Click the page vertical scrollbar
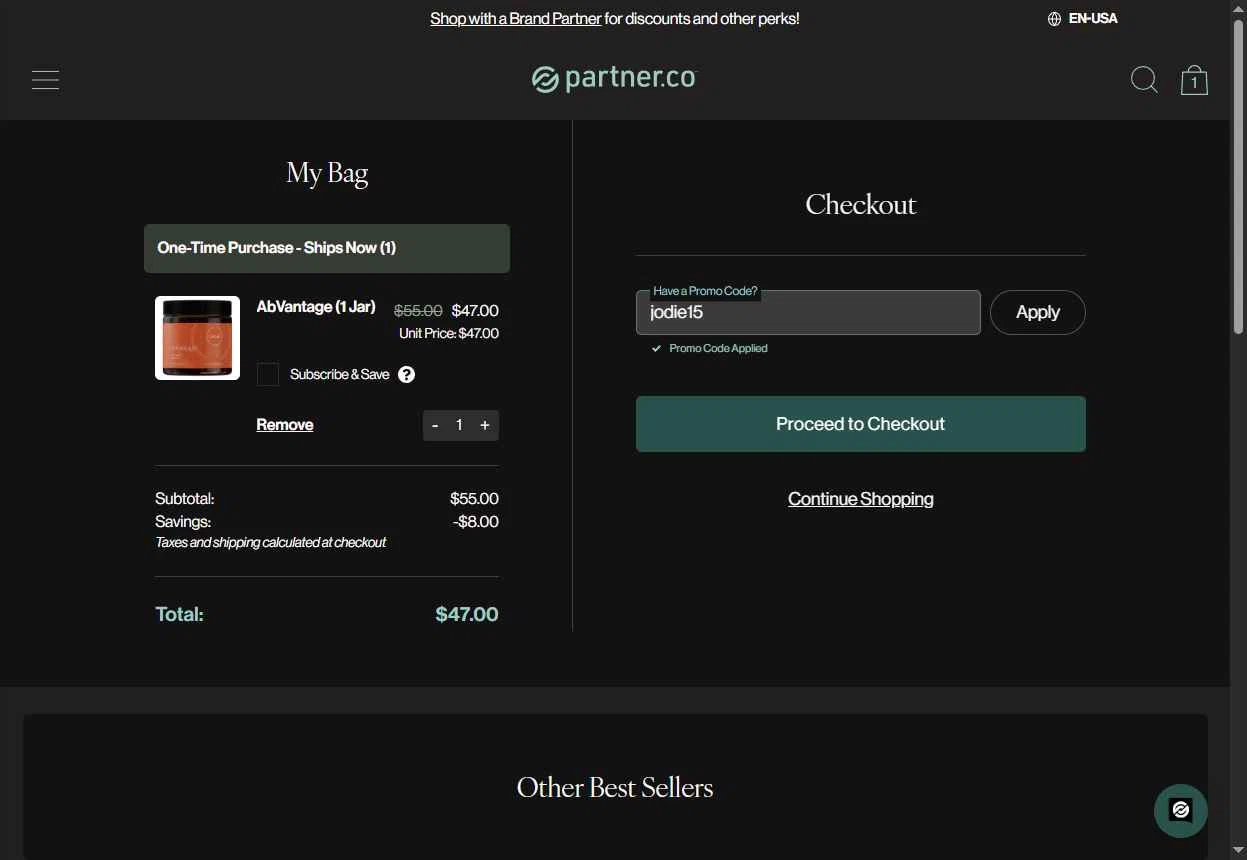1247x860 pixels. click(1238, 178)
